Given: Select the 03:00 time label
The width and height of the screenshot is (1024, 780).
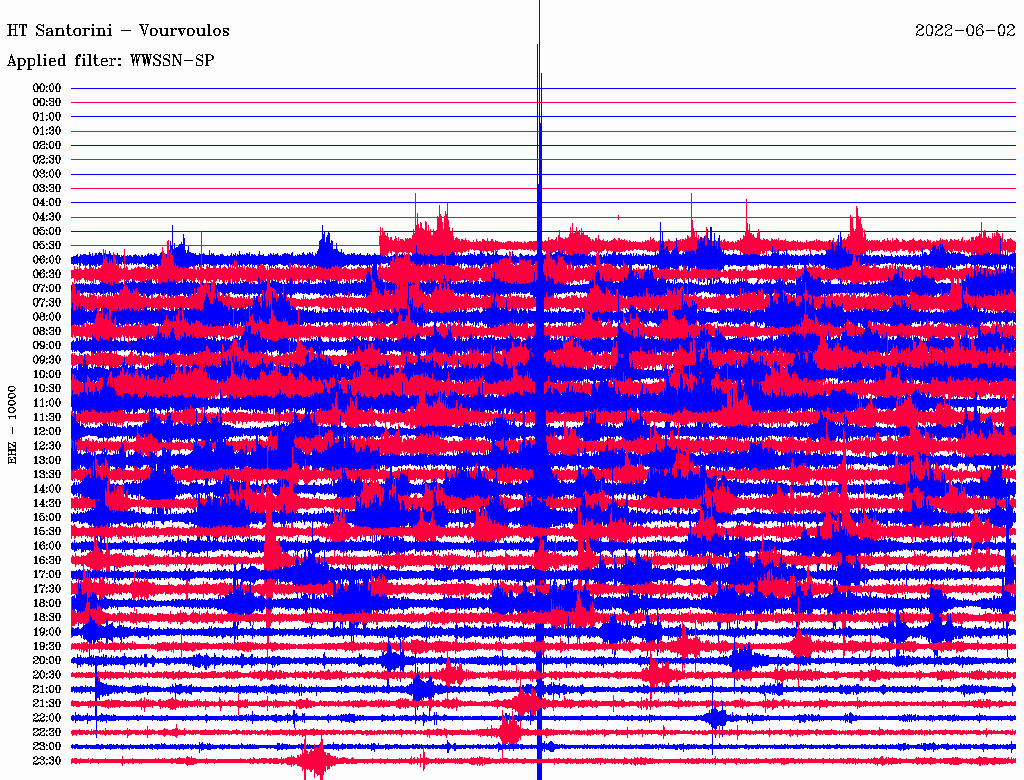Looking at the screenshot, I should click(x=47, y=174).
